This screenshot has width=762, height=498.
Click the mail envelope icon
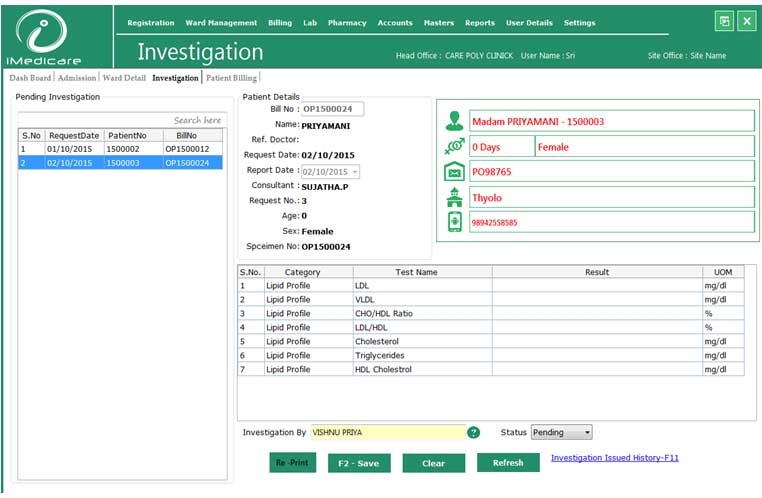click(x=455, y=172)
